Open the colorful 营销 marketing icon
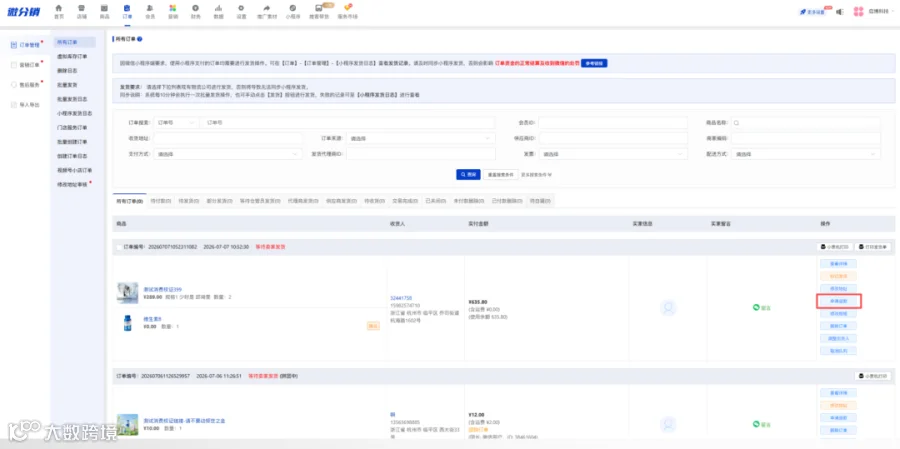The image size is (900, 449). point(173,8)
